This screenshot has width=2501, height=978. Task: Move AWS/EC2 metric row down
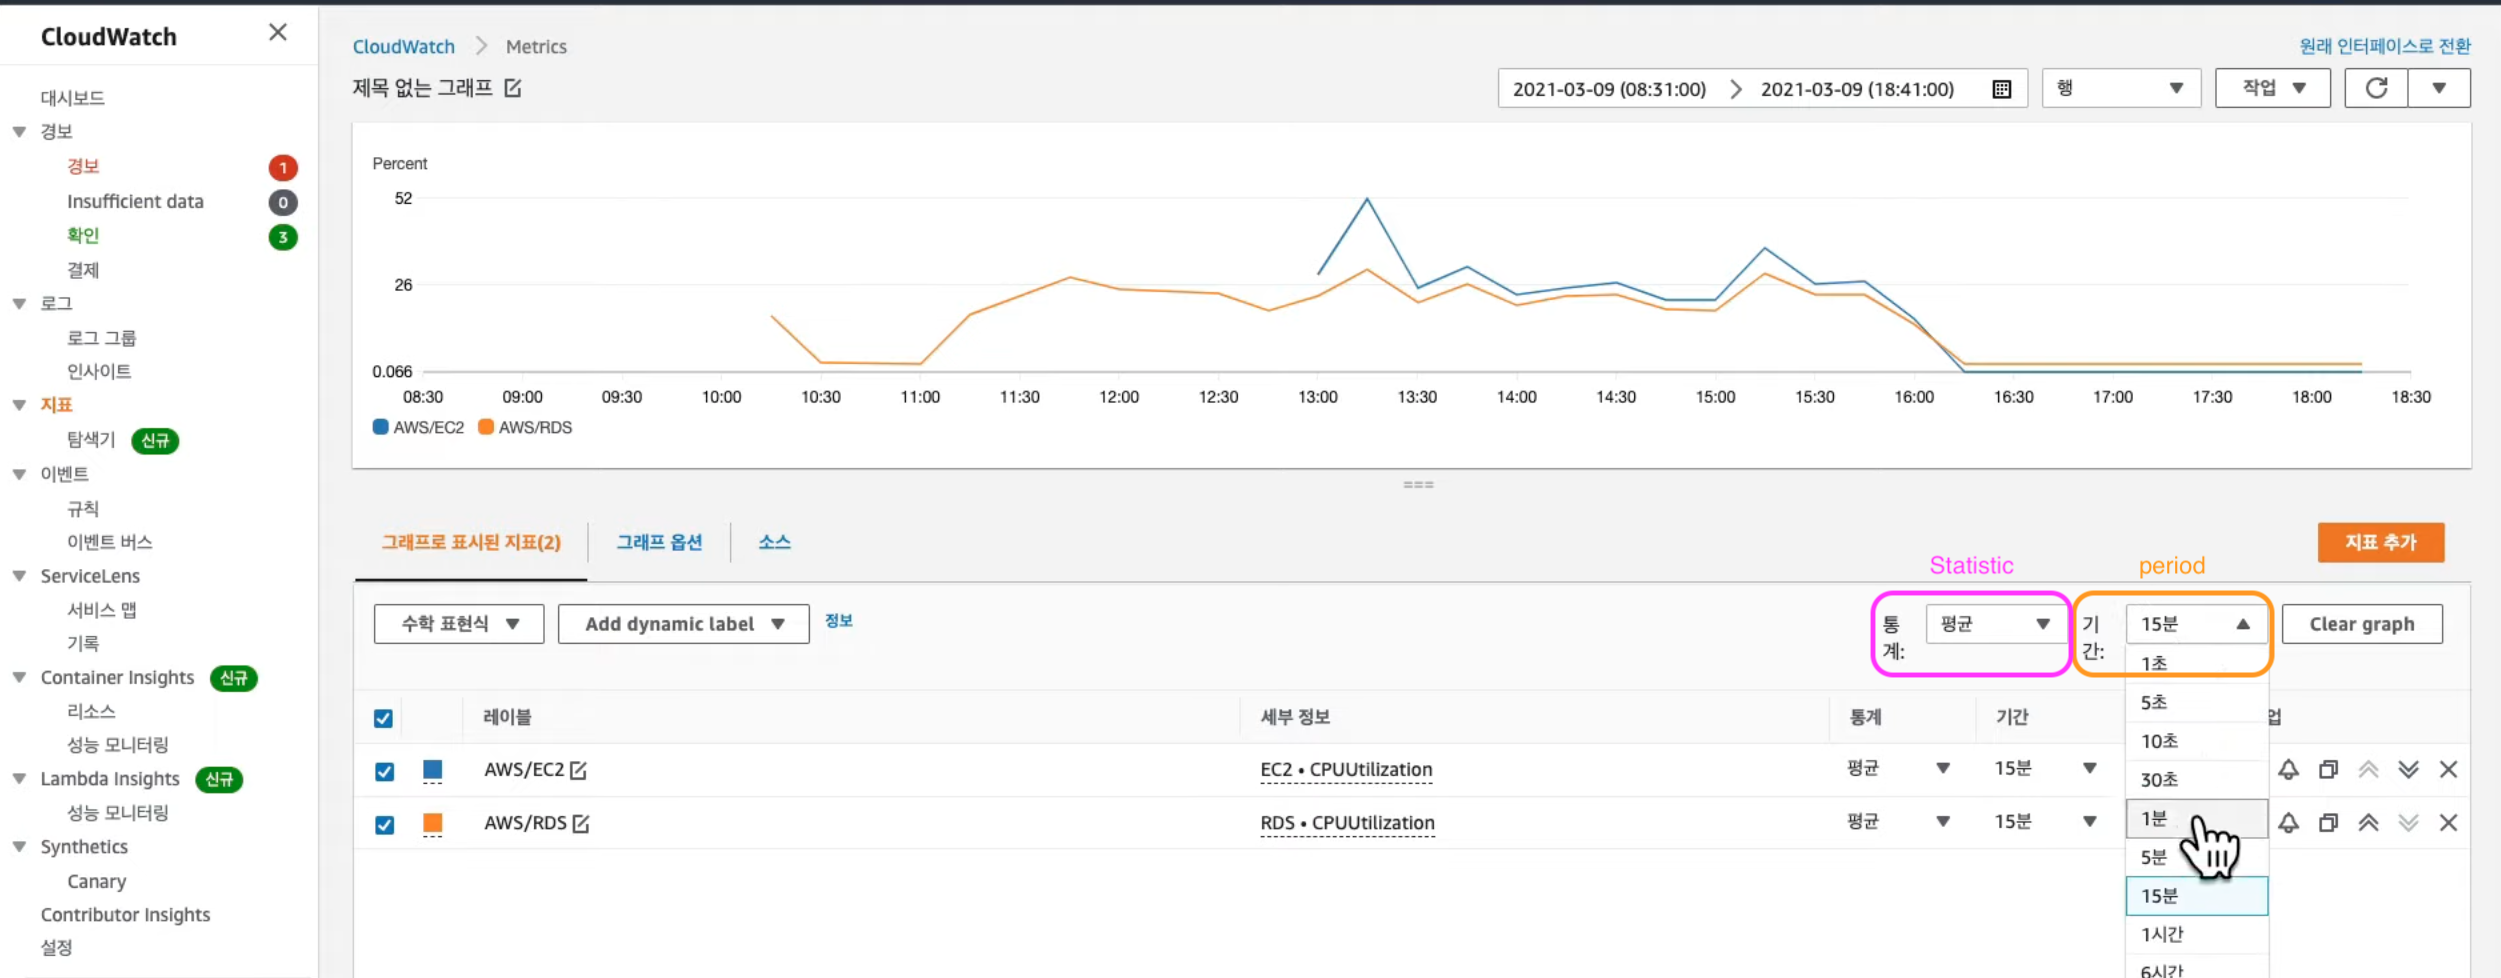coord(2408,769)
